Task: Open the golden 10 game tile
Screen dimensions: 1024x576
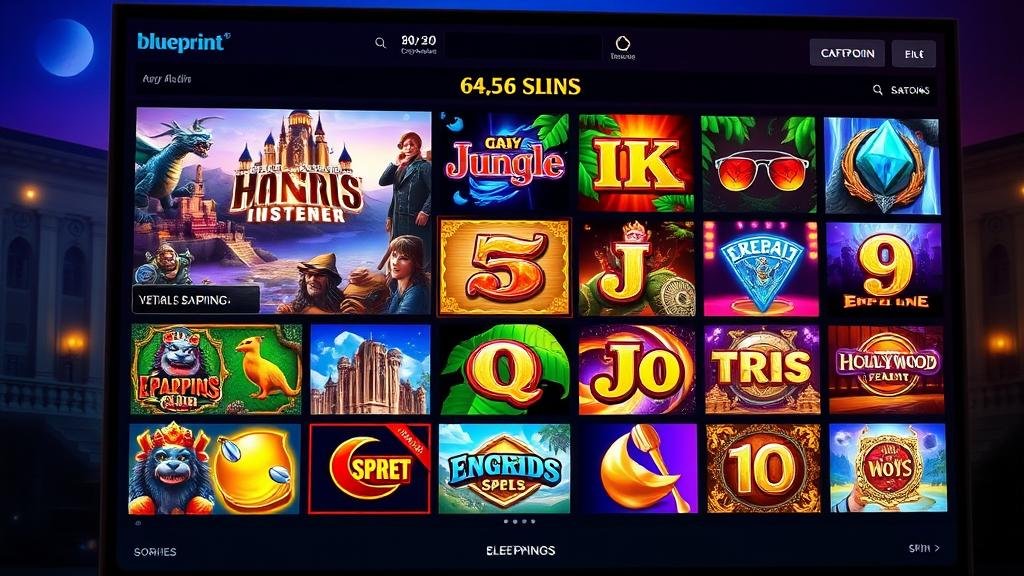Action: click(x=763, y=468)
